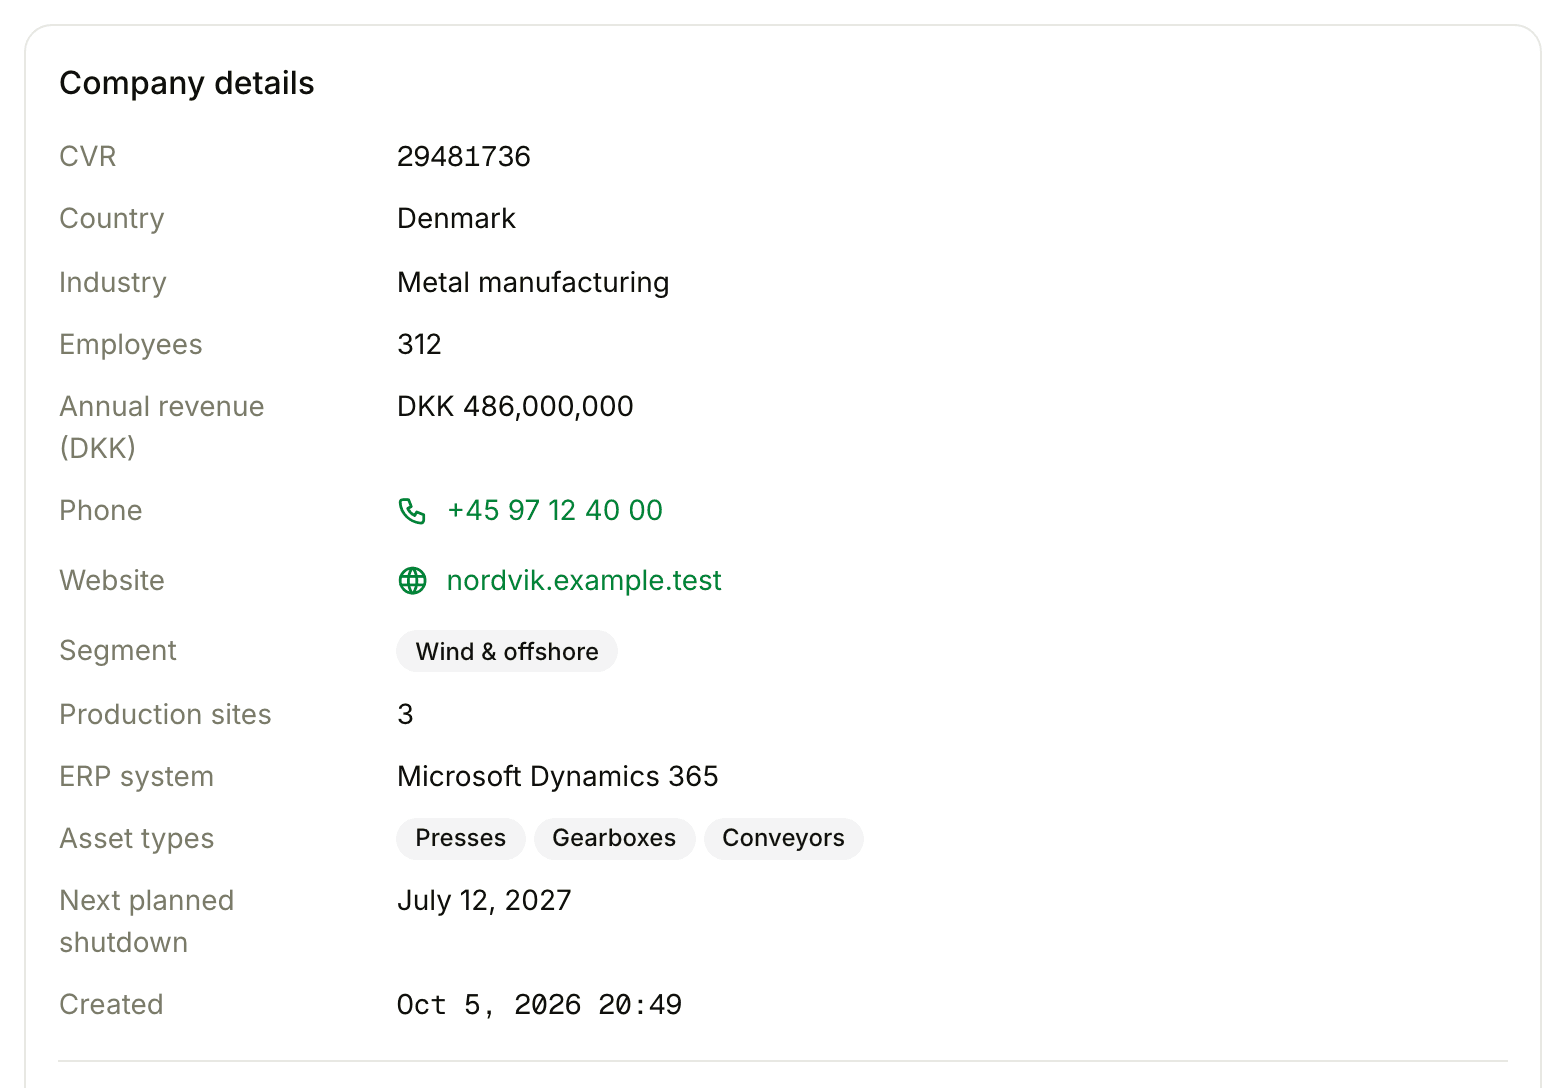Click the Country field label
The height and width of the screenshot is (1088, 1567).
pyautogui.click(x=112, y=218)
